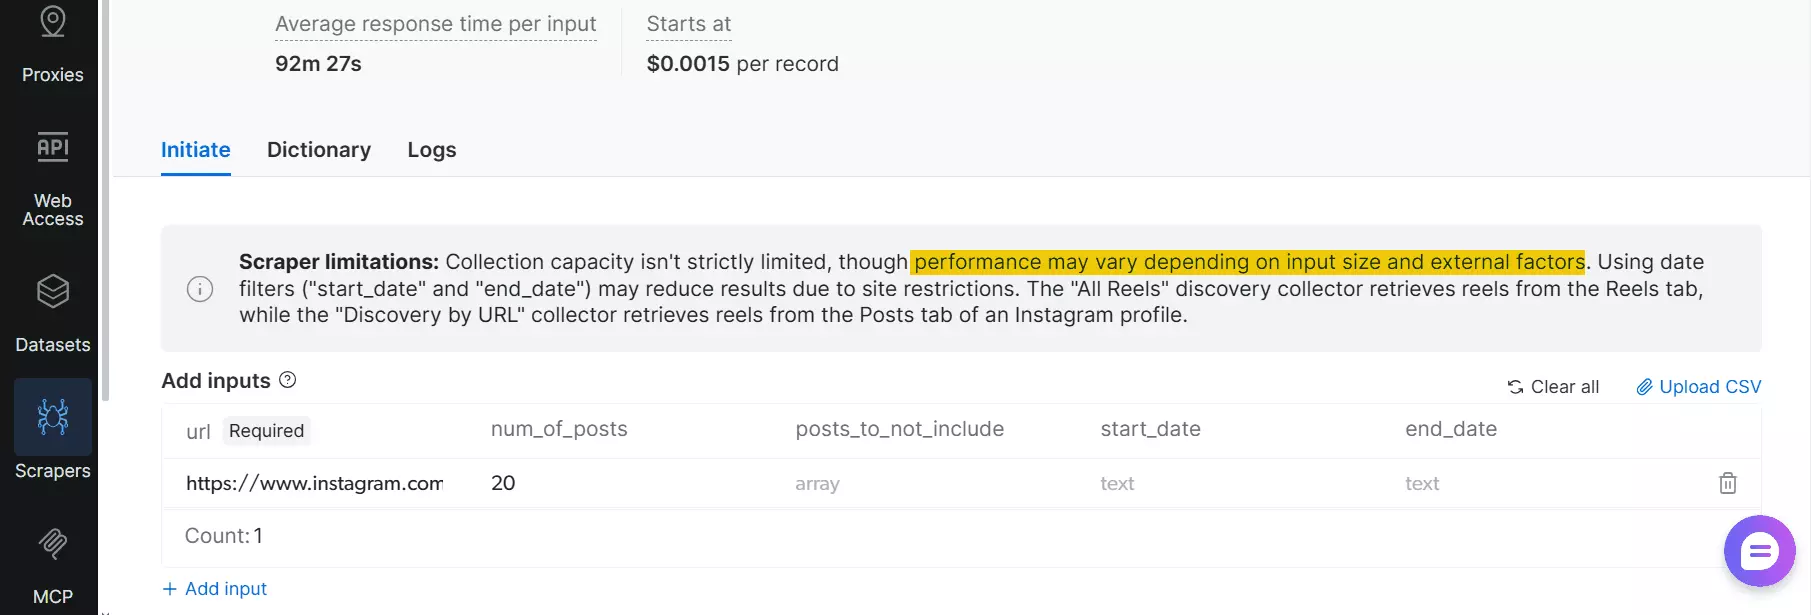
Task: Open the Datasets panel
Action: click(x=51, y=310)
